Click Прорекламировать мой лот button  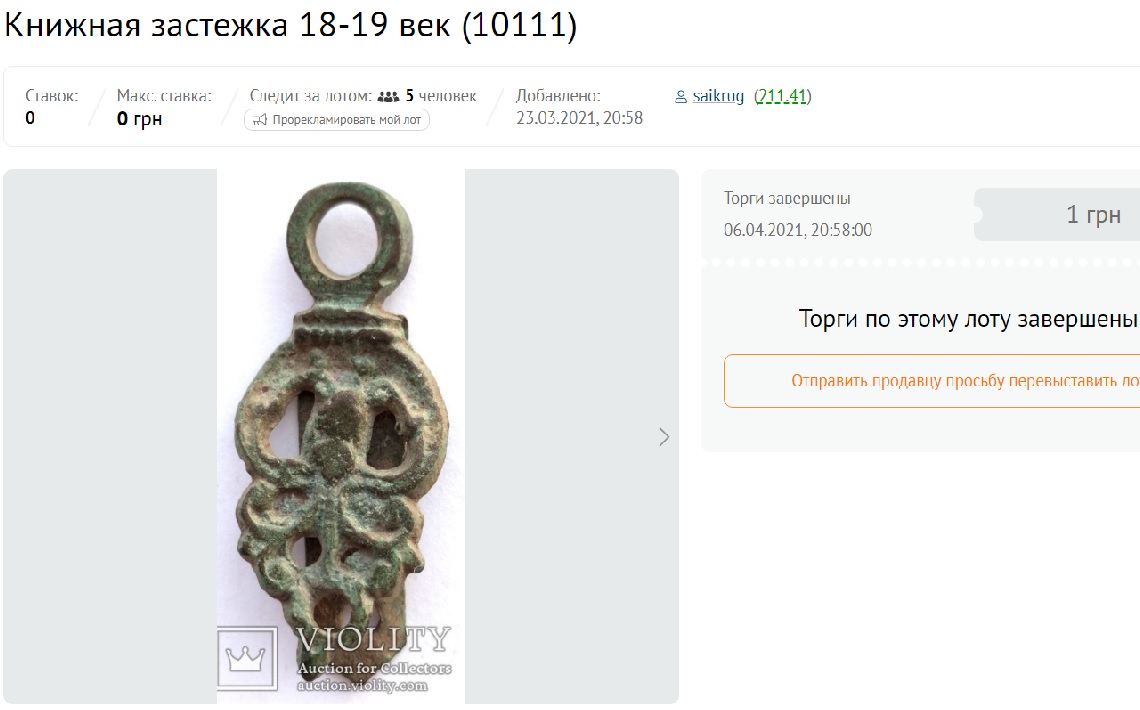point(337,120)
